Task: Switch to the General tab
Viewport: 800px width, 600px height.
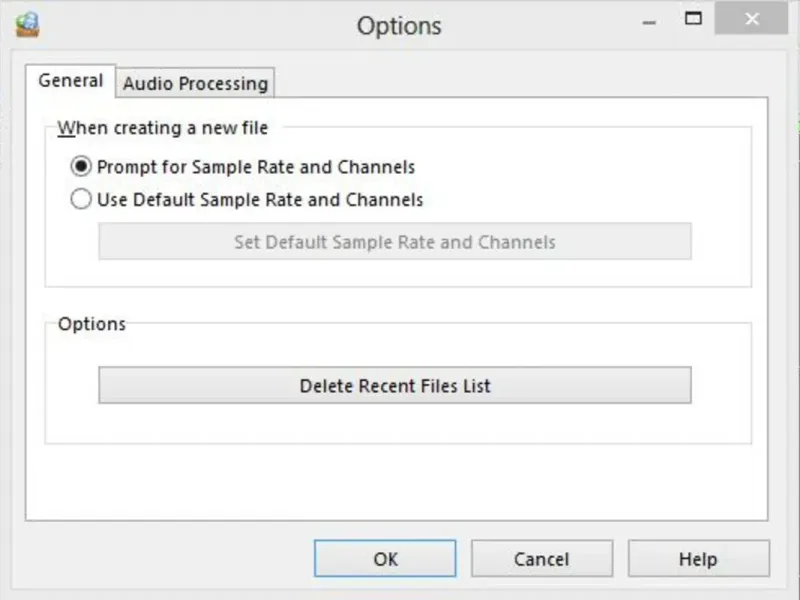Action: click(70, 81)
